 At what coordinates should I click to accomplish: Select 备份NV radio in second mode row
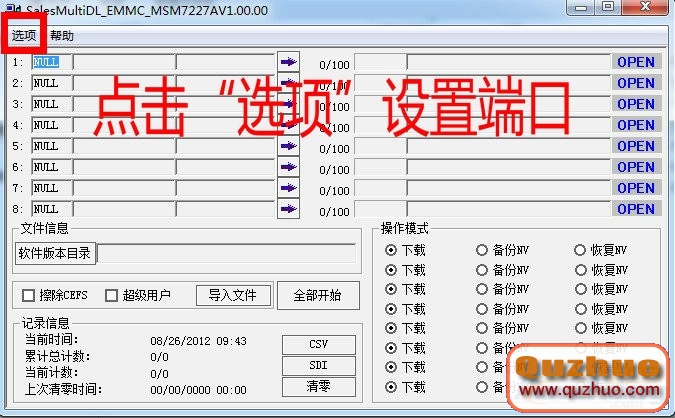pyautogui.click(x=482, y=270)
